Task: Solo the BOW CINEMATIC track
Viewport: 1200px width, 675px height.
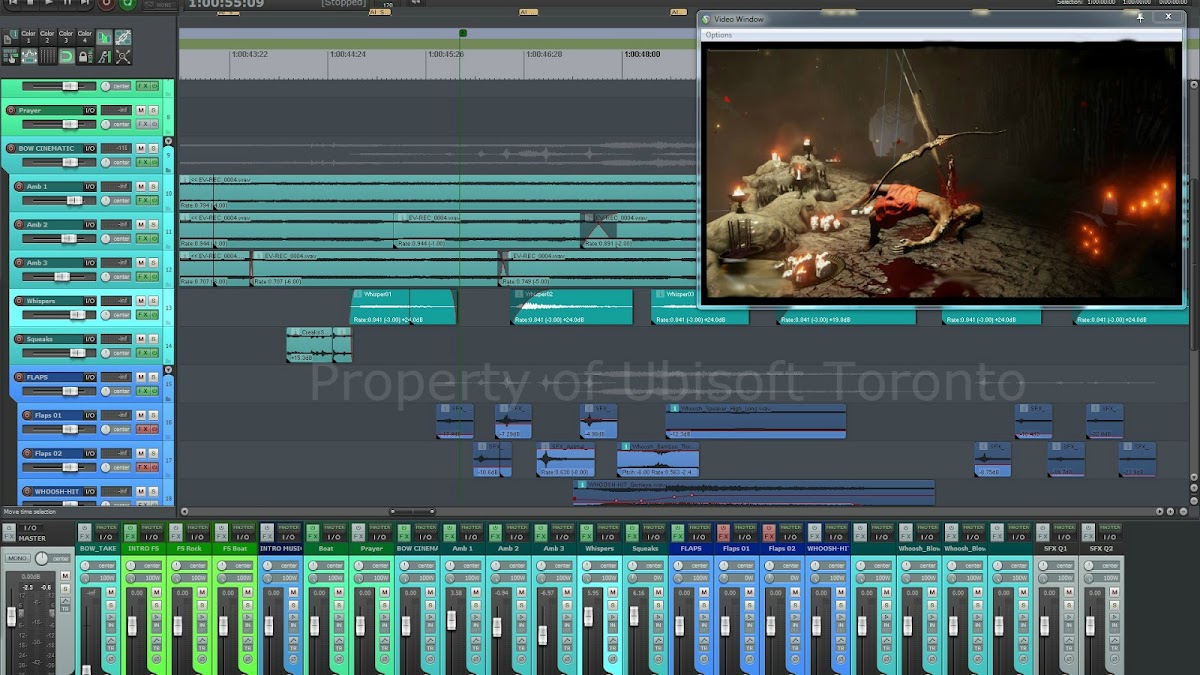Action: [153, 148]
